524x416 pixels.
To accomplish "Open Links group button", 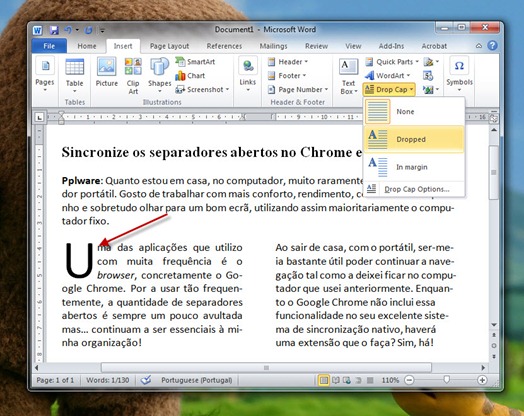I will [248, 75].
